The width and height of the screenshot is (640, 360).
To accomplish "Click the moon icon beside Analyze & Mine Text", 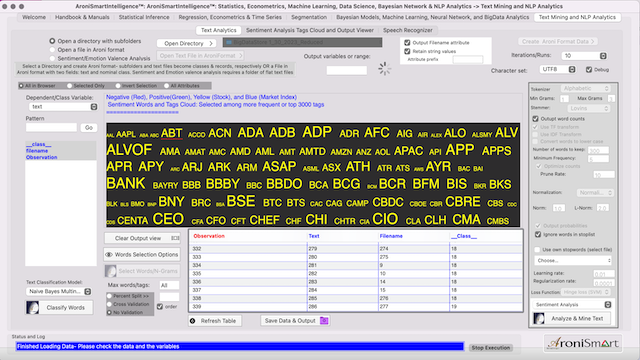I will (x=539, y=318).
